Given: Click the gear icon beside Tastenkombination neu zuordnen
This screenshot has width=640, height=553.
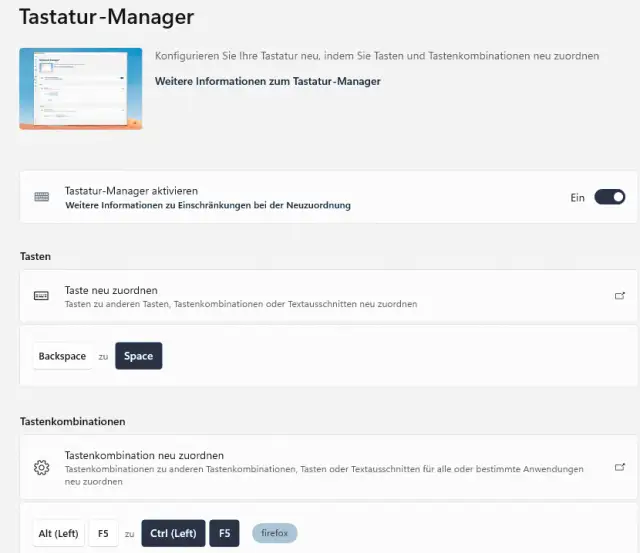Looking at the screenshot, I should point(41,467).
